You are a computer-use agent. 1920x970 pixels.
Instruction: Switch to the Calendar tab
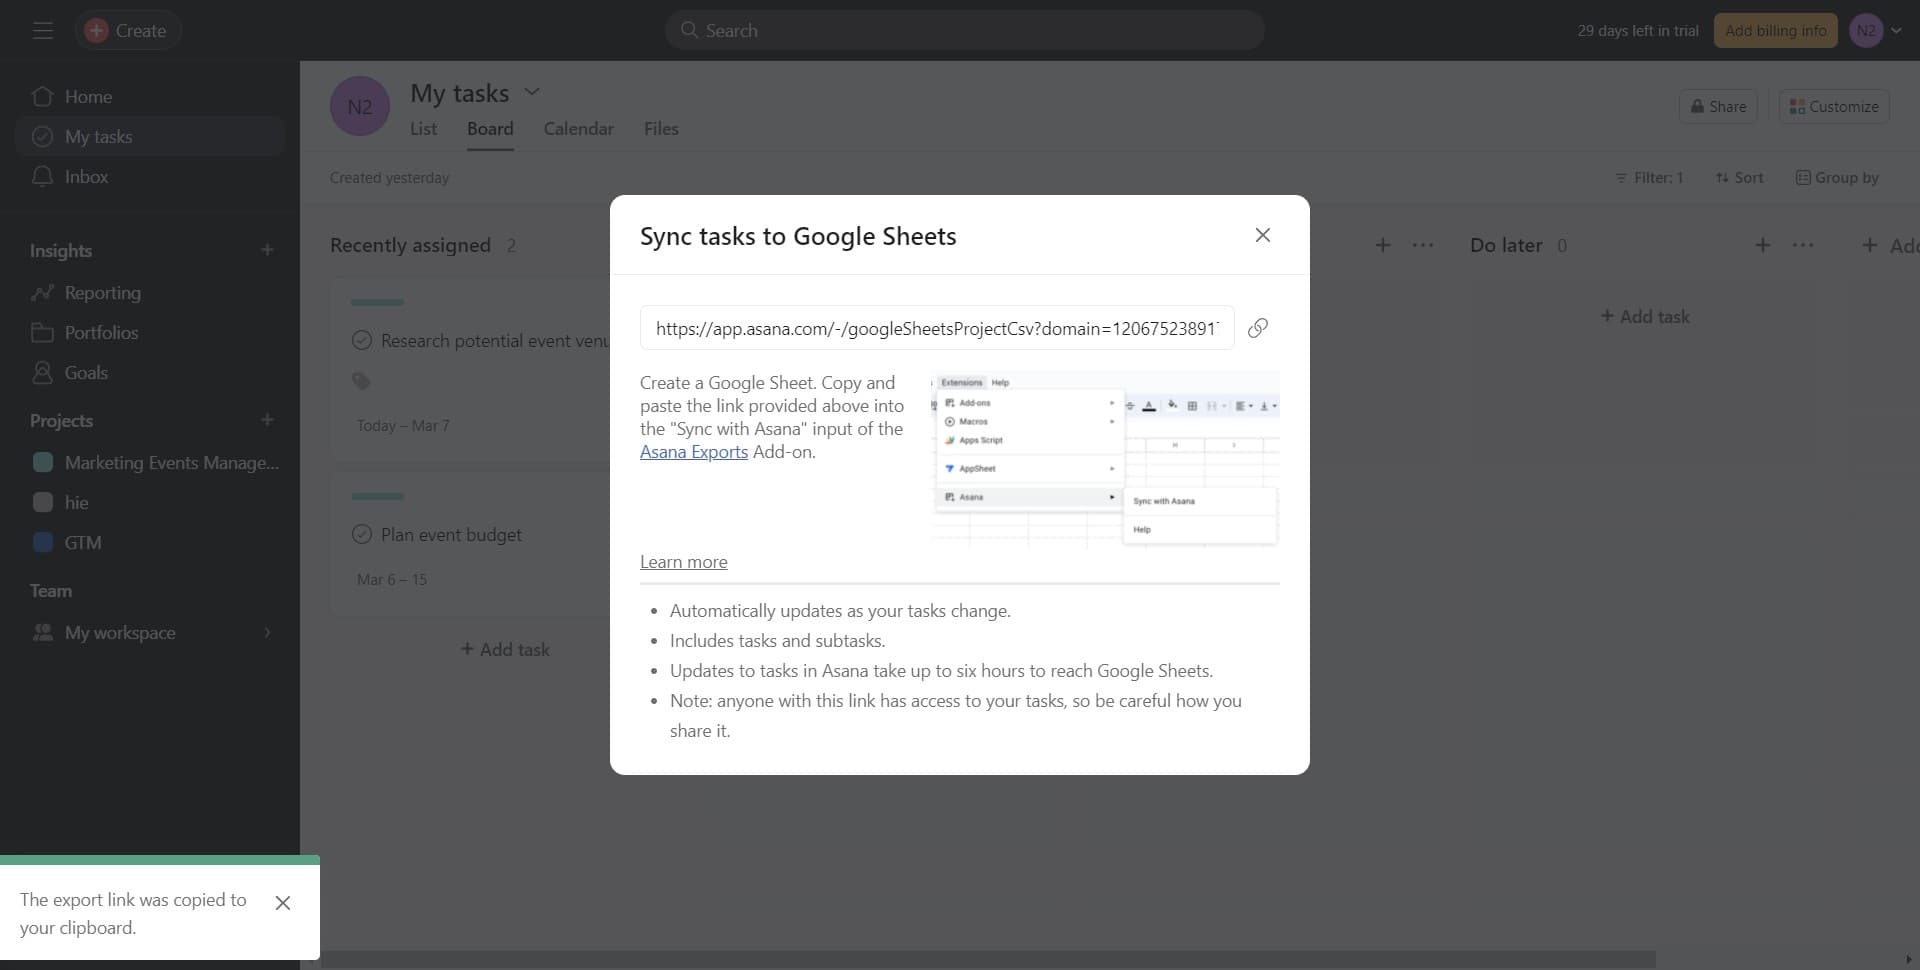pyautogui.click(x=578, y=128)
